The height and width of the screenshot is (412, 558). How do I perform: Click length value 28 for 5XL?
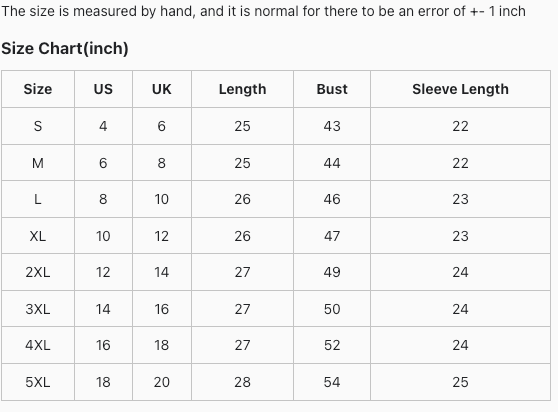click(242, 382)
